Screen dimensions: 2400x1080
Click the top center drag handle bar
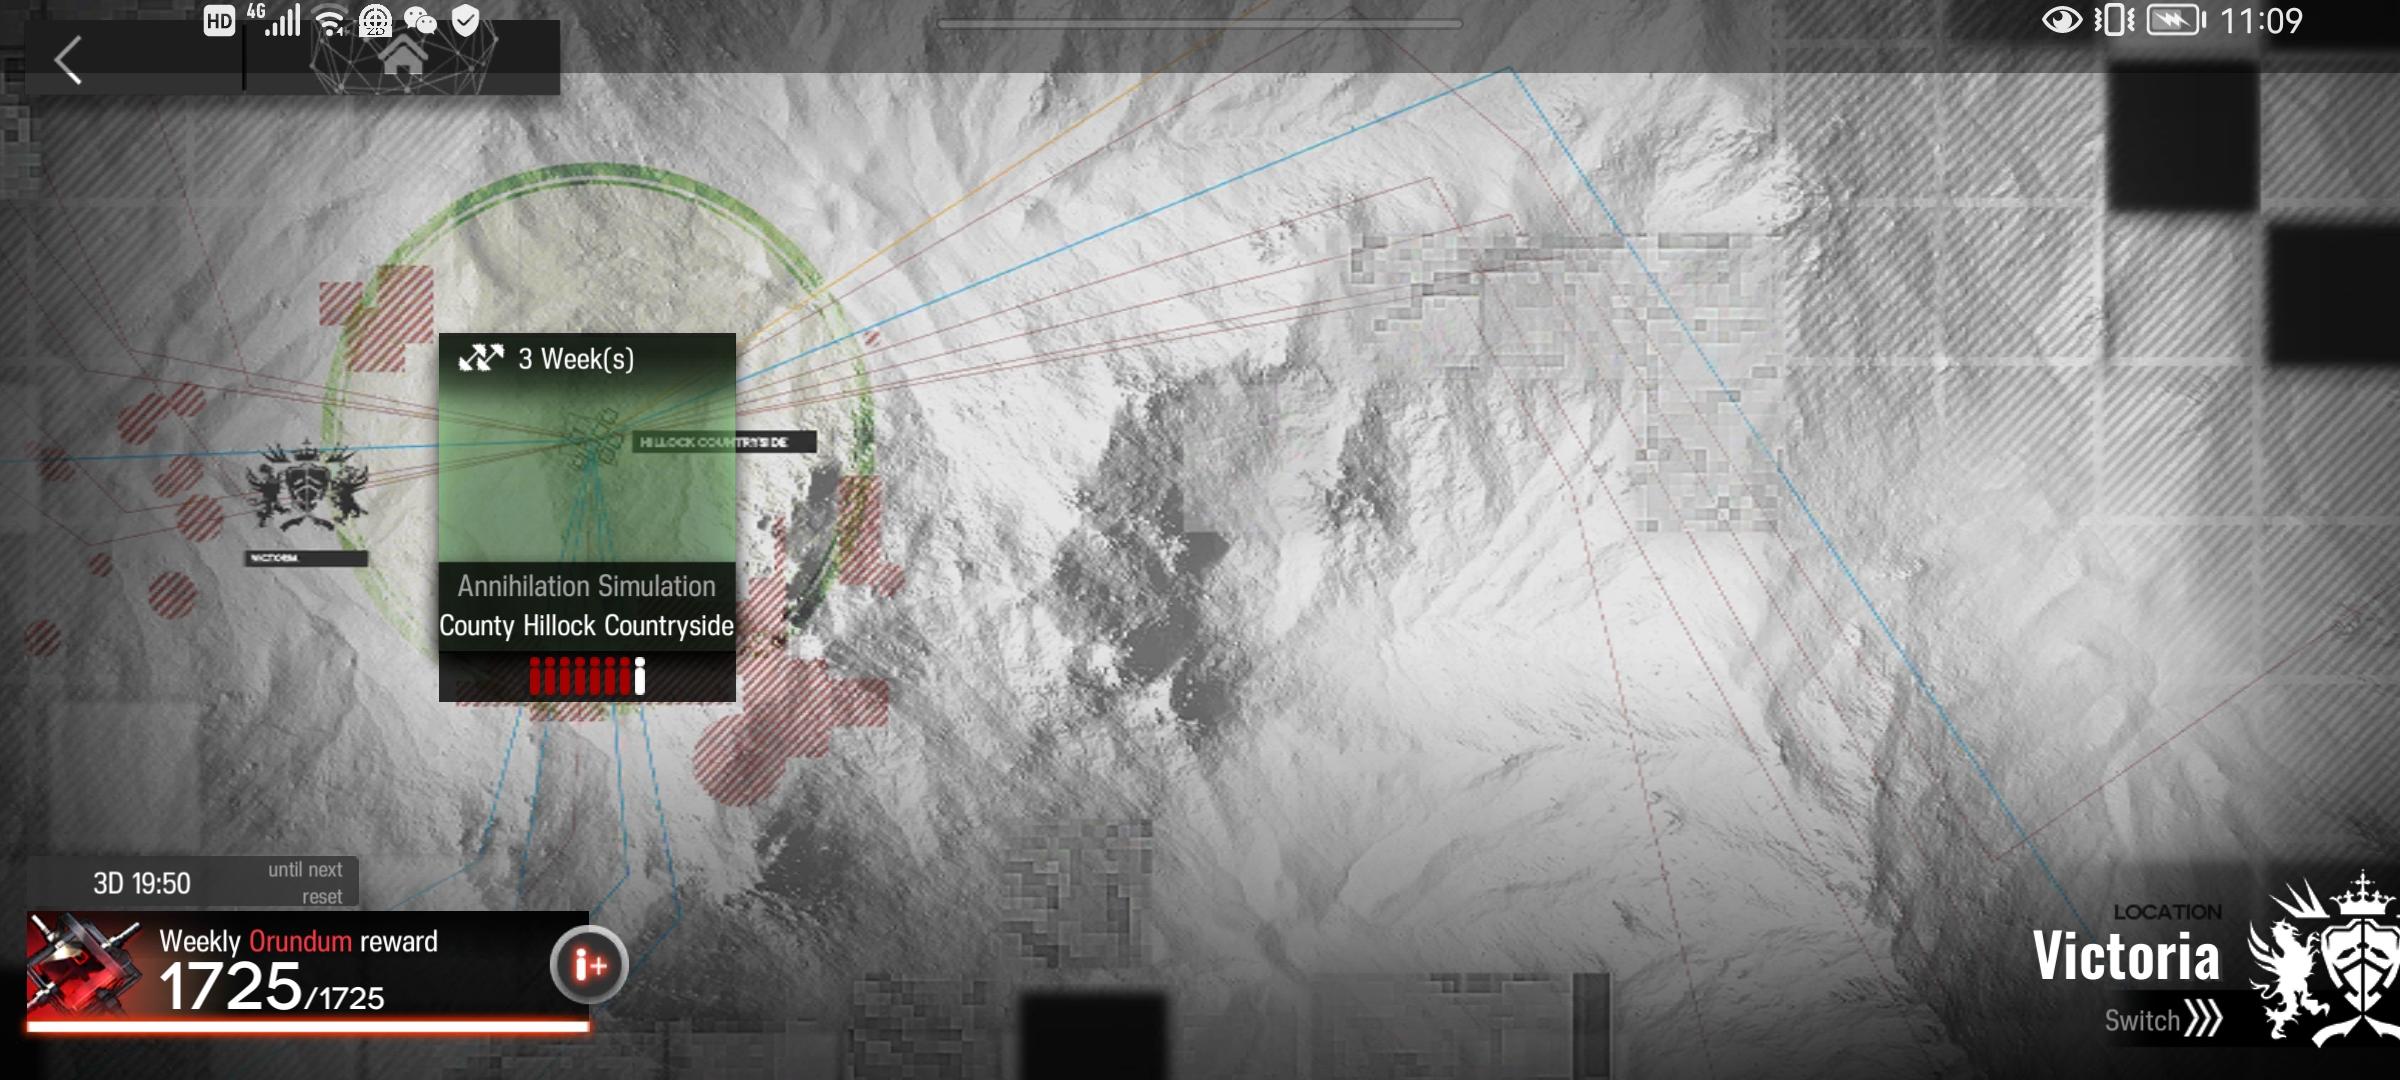(1199, 23)
